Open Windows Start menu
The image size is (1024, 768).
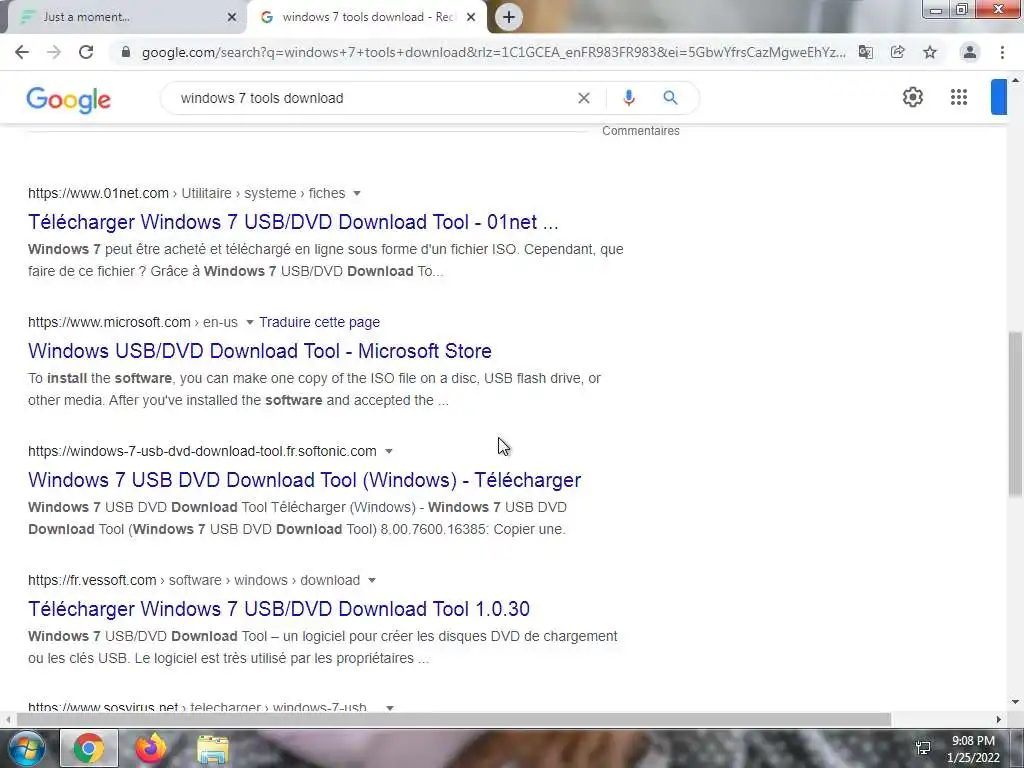pyautogui.click(x=26, y=748)
